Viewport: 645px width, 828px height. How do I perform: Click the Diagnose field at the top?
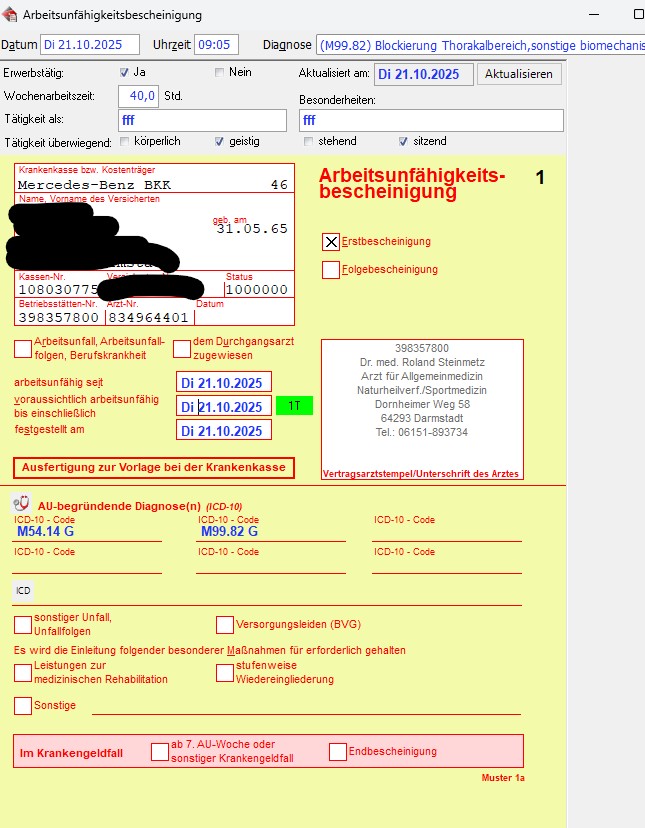pos(480,45)
